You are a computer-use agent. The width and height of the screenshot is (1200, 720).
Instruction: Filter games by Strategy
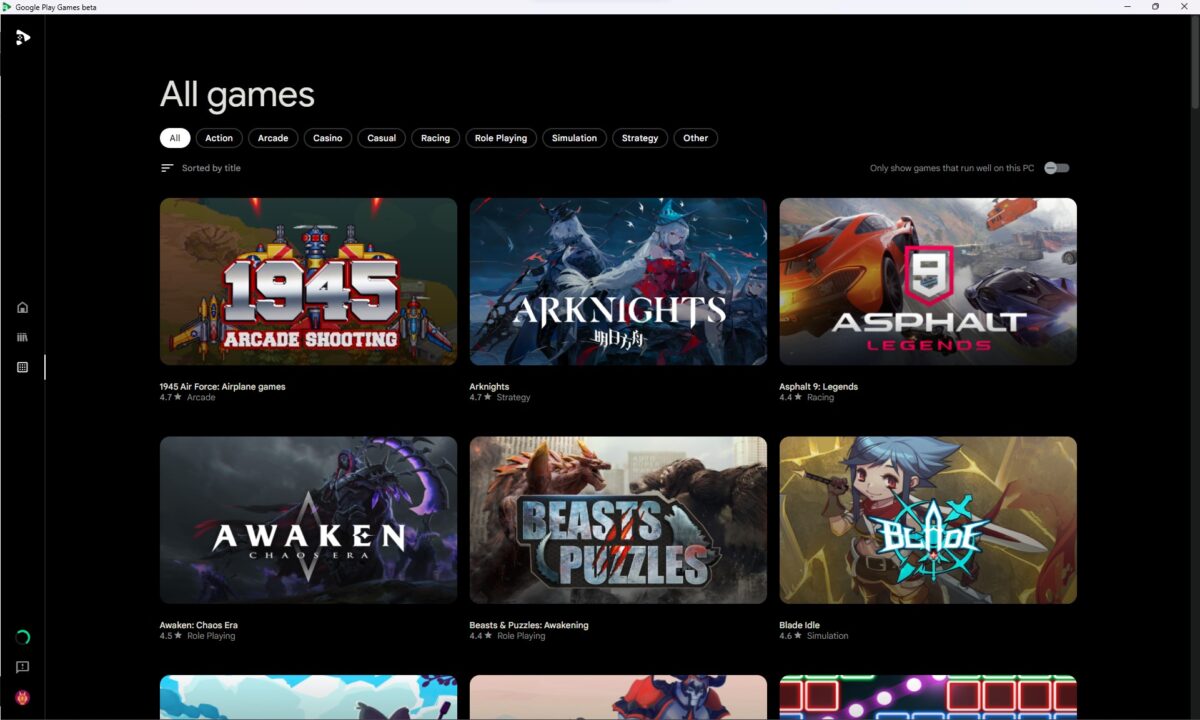click(640, 138)
